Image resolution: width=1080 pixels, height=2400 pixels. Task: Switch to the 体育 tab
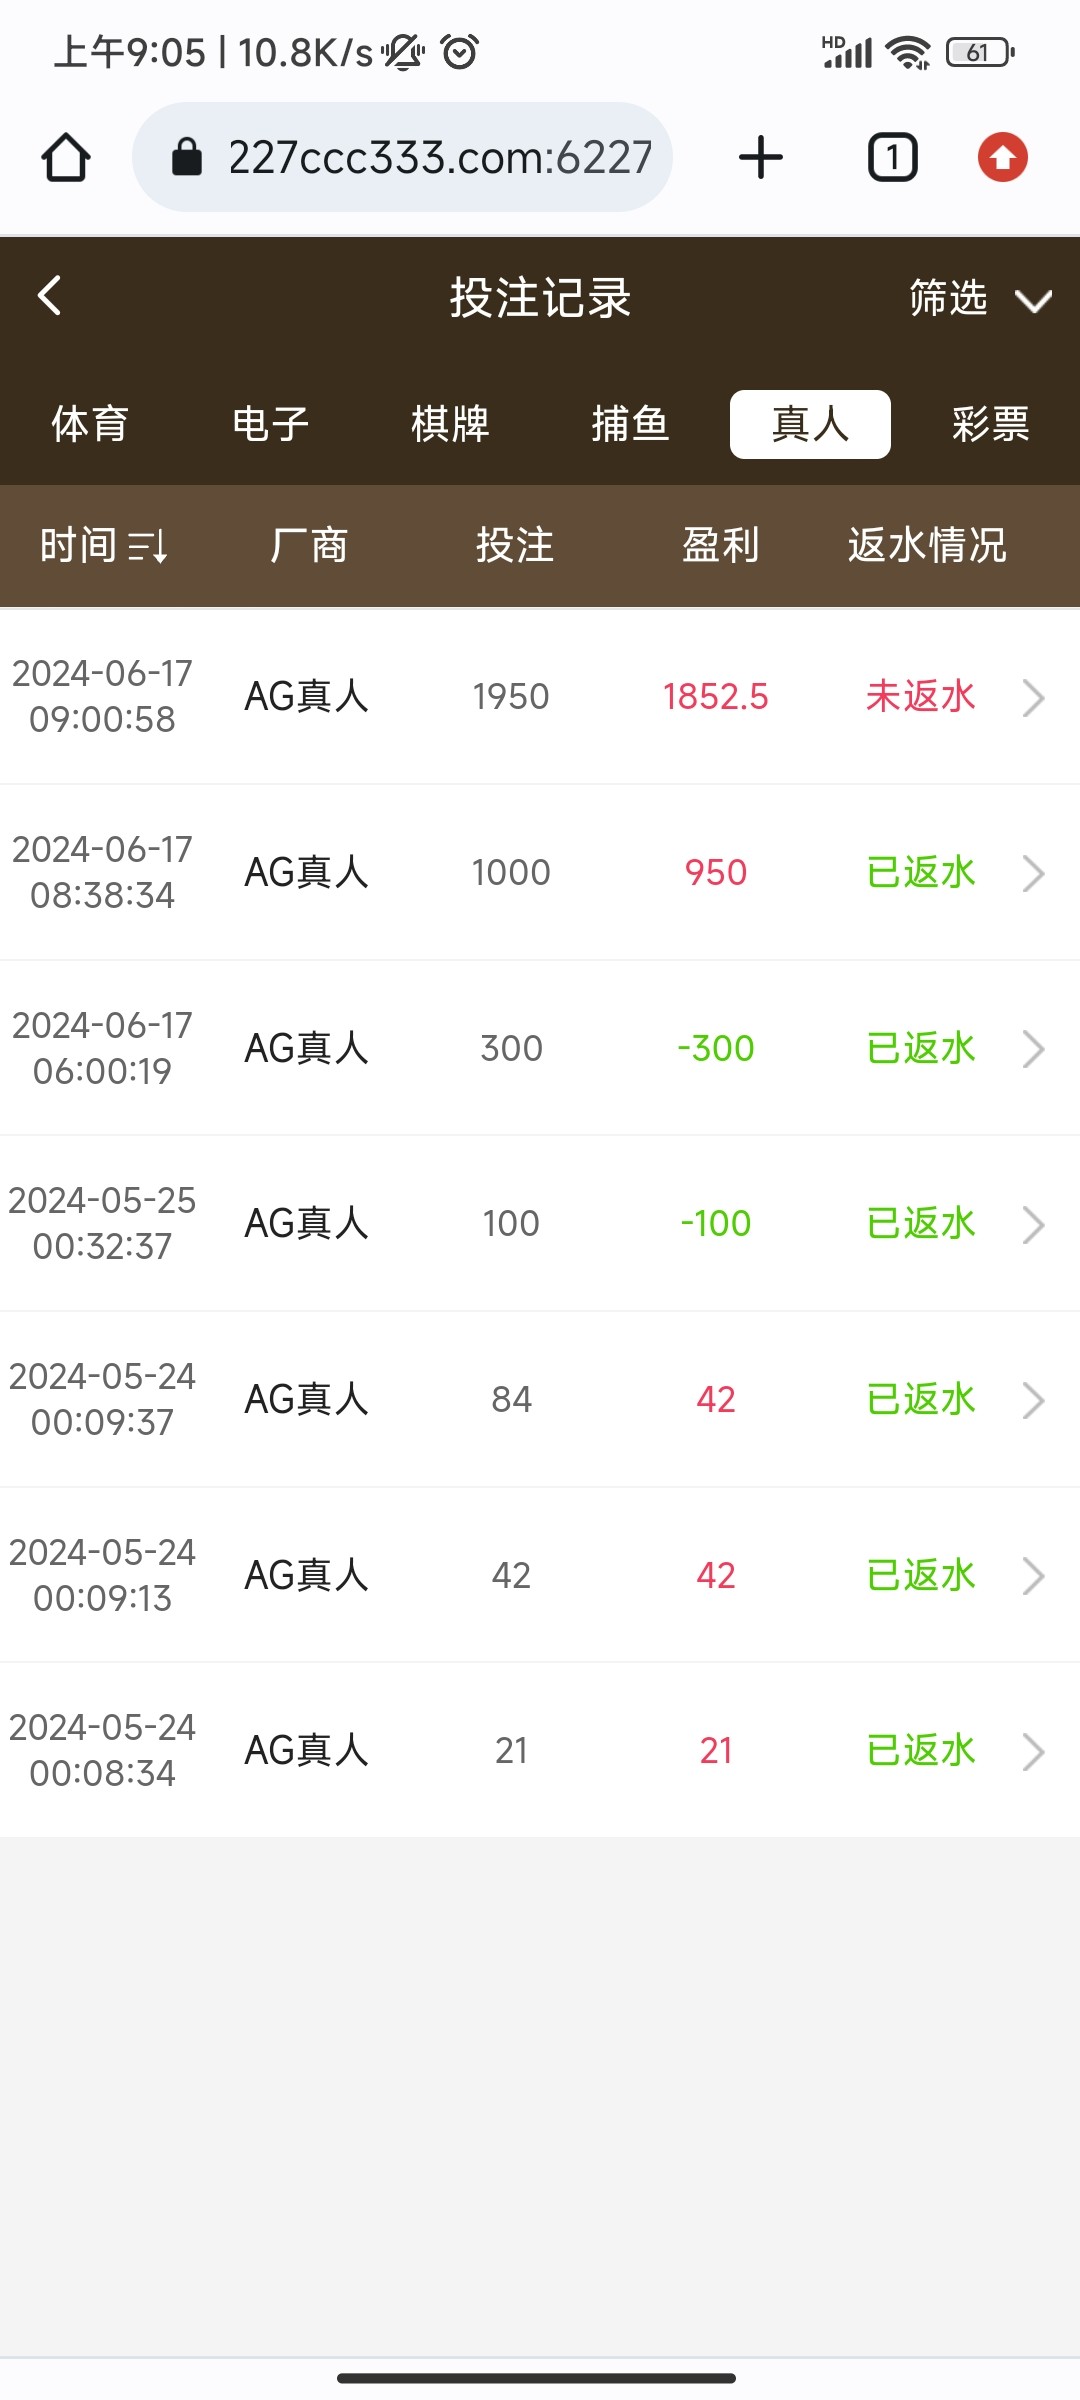tap(90, 424)
